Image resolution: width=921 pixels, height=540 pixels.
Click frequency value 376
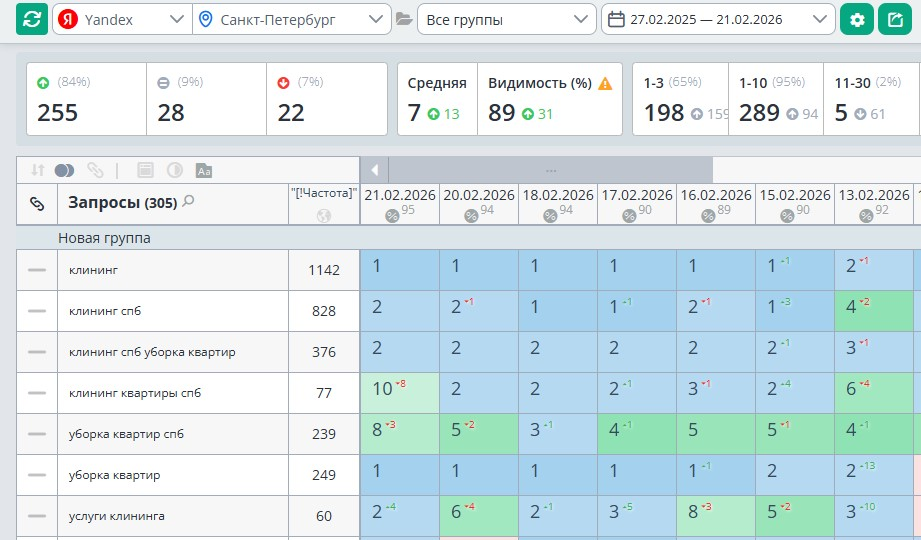(324, 352)
